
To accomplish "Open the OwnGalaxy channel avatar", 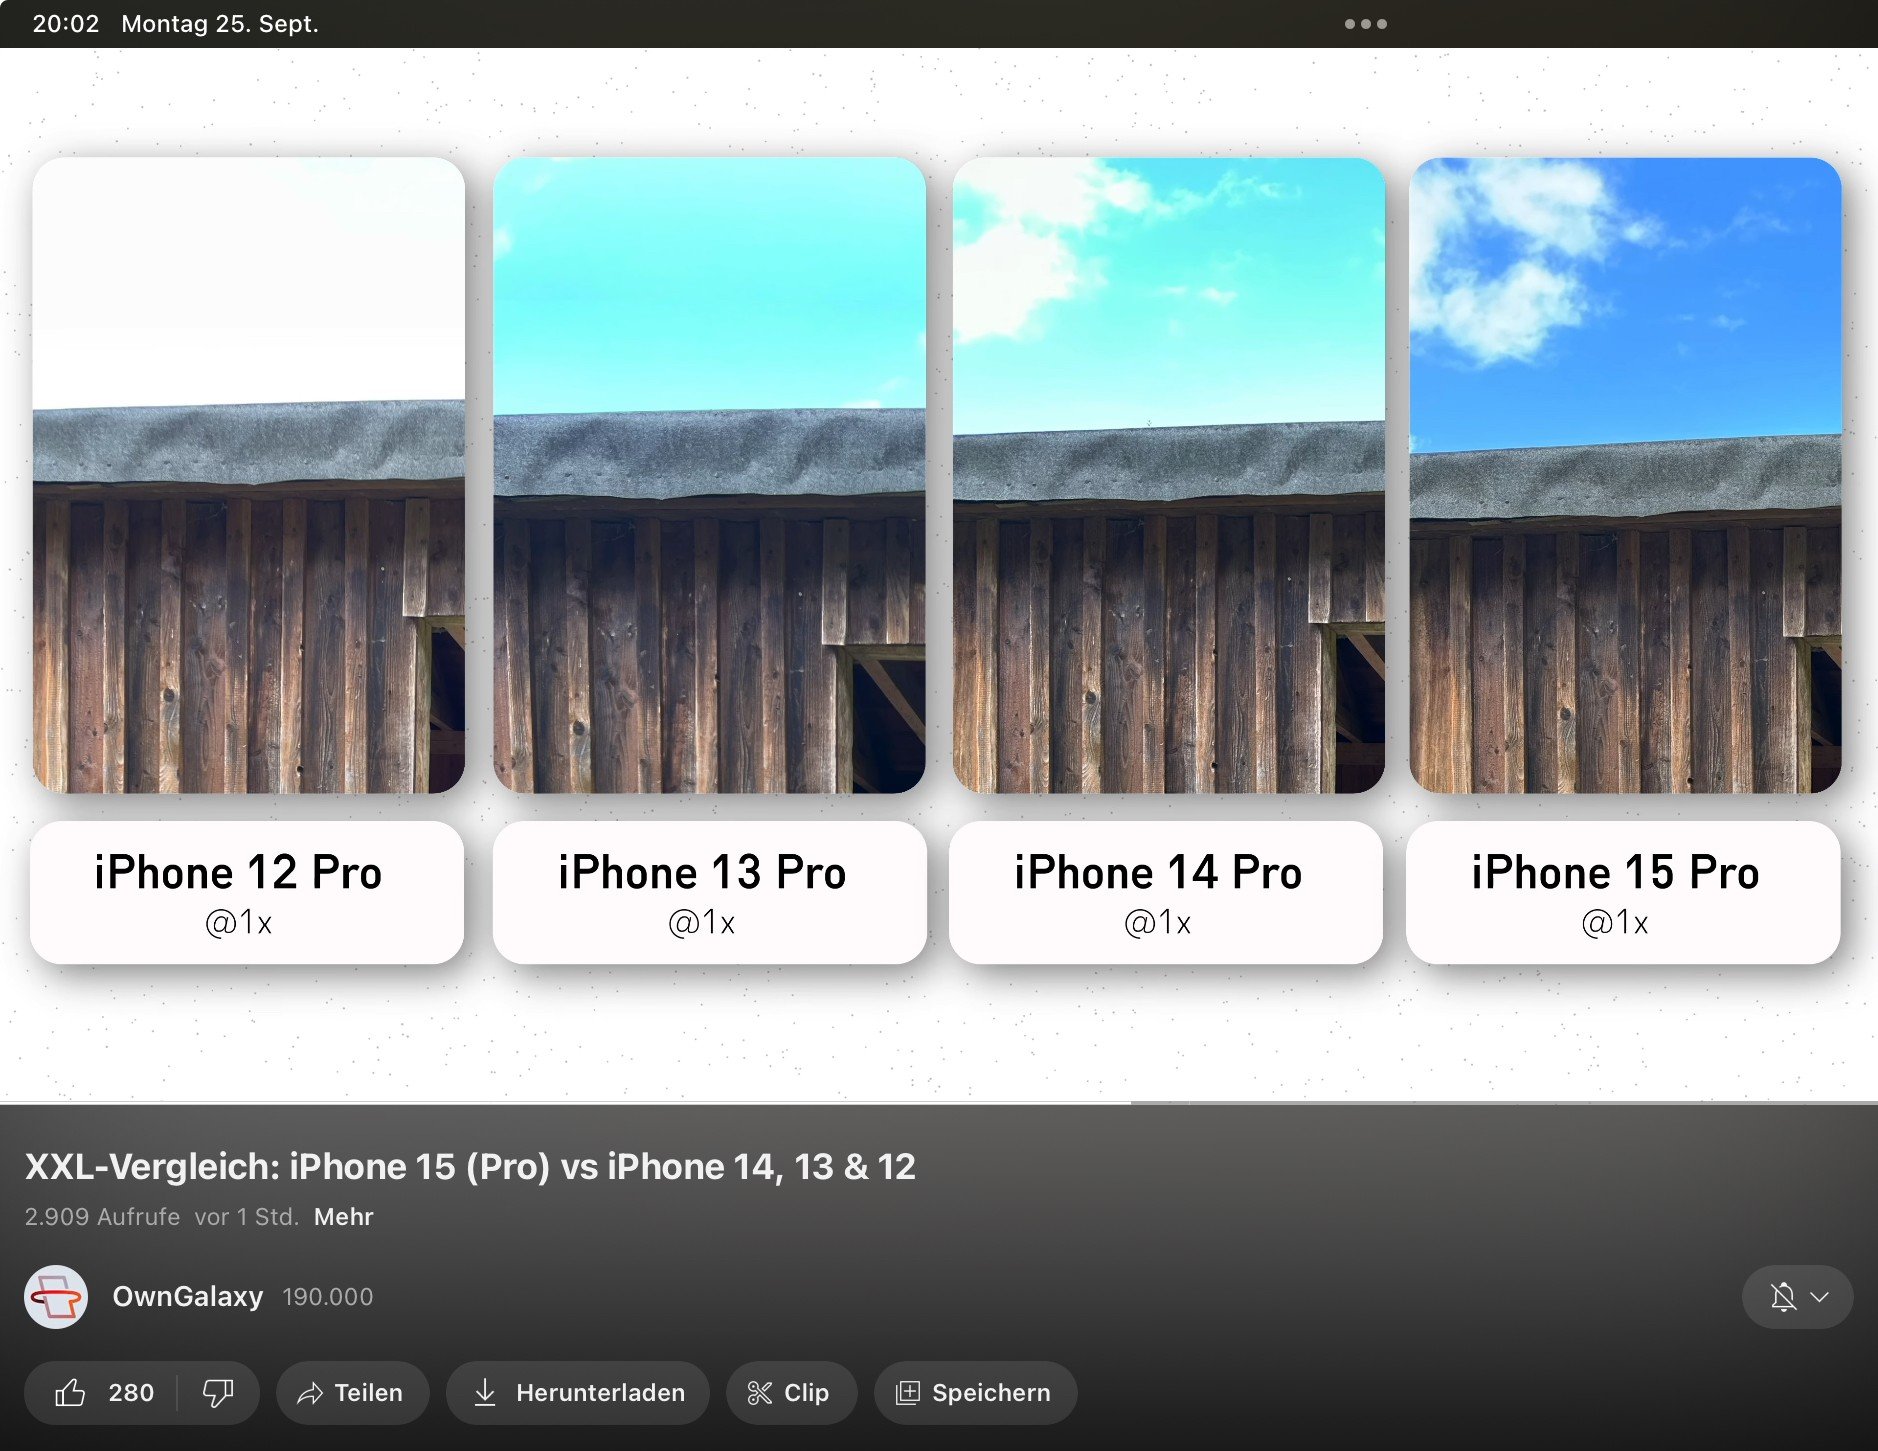I will click(56, 1297).
